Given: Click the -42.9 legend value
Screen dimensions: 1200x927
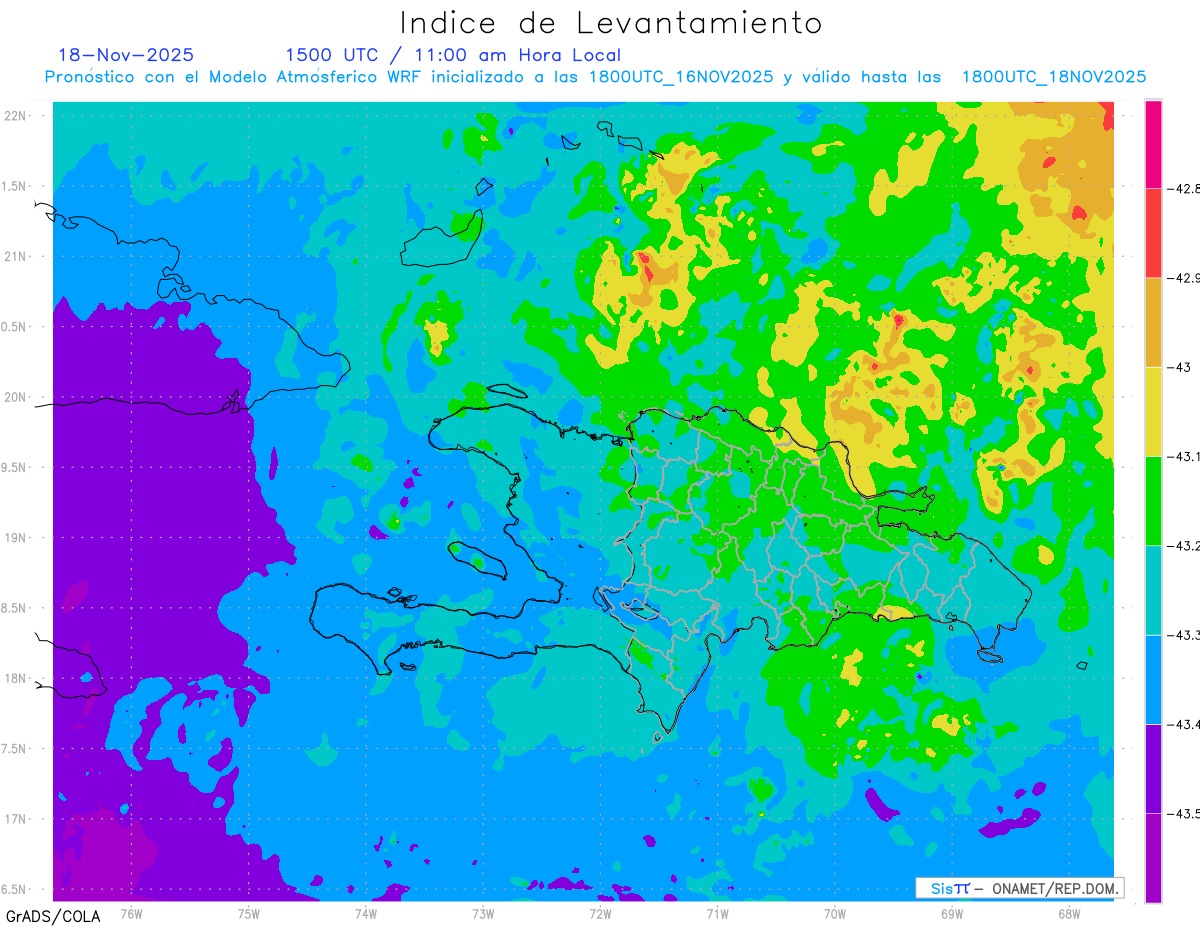Looking at the screenshot, I should tap(1185, 277).
